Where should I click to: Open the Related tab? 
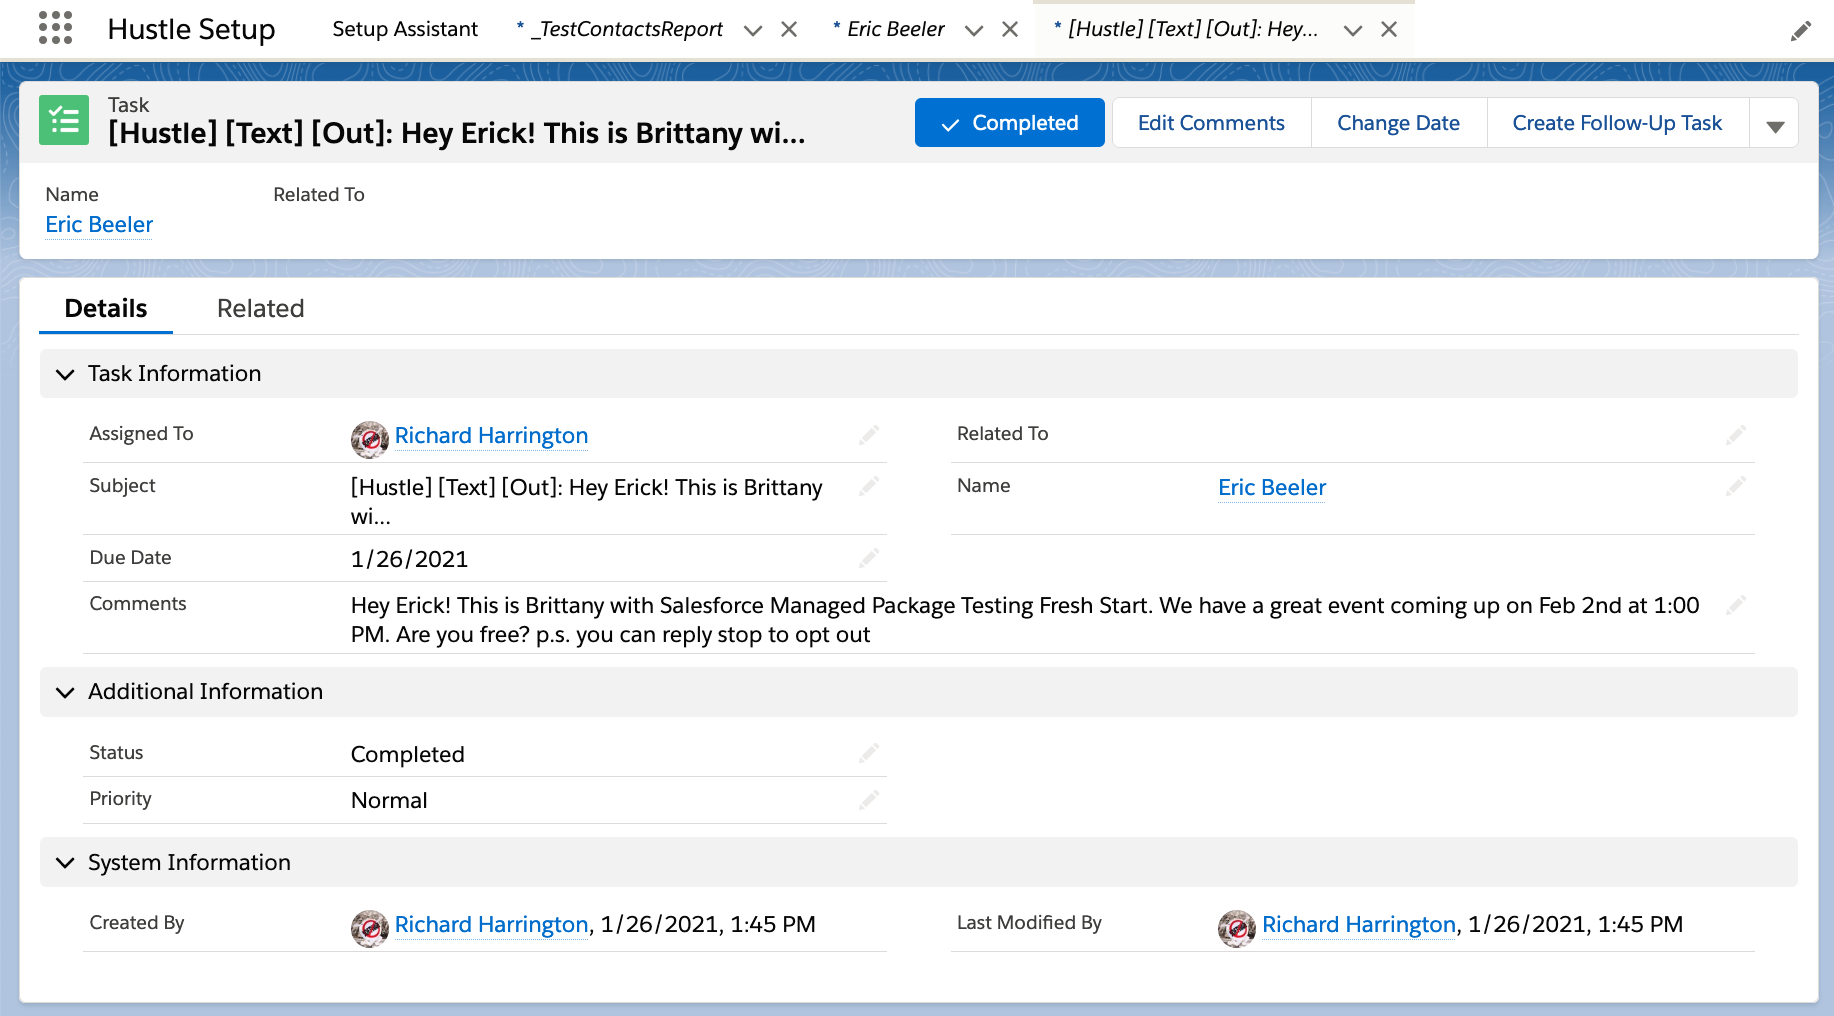(260, 308)
